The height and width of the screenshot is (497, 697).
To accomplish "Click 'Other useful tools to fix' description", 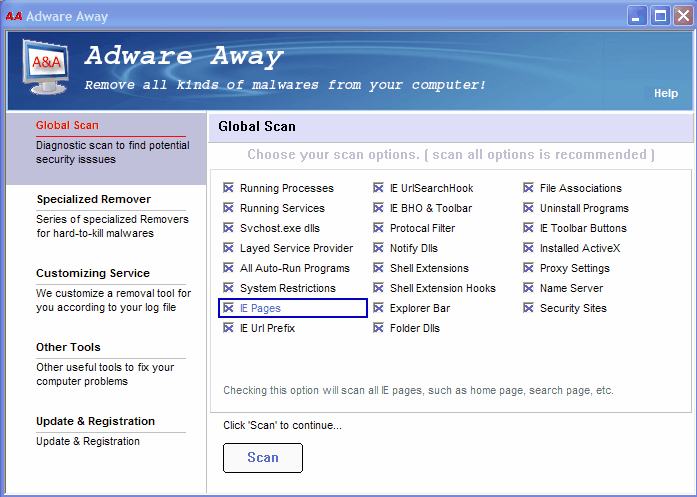I will tap(105, 374).
